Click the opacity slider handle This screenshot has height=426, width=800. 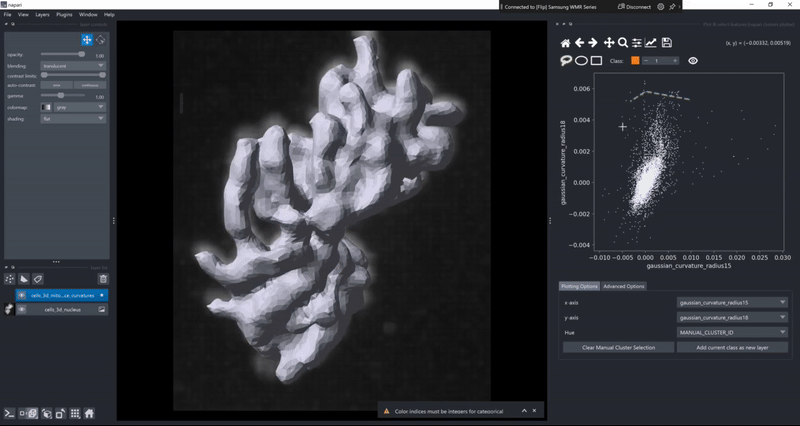pos(81,54)
